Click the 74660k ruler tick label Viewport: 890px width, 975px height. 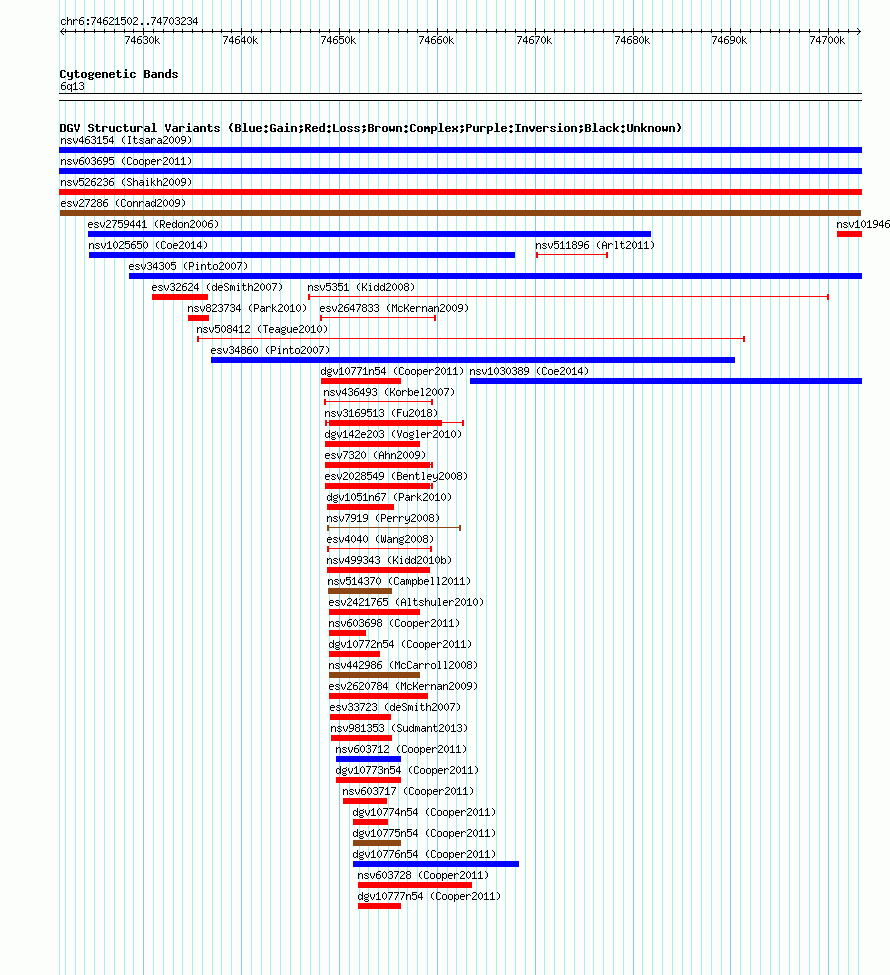point(437,40)
